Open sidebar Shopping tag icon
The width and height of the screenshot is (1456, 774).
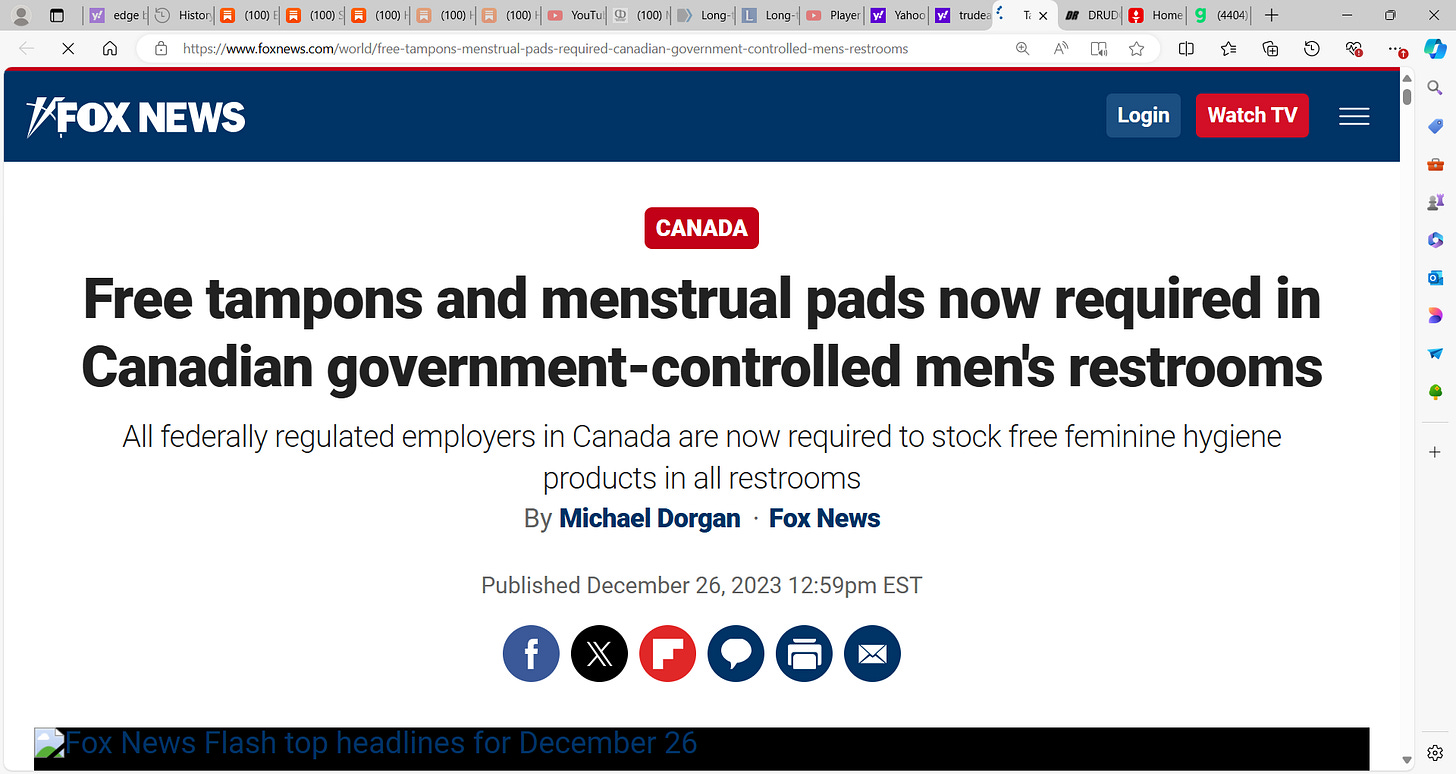pyautogui.click(x=1435, y=126)
